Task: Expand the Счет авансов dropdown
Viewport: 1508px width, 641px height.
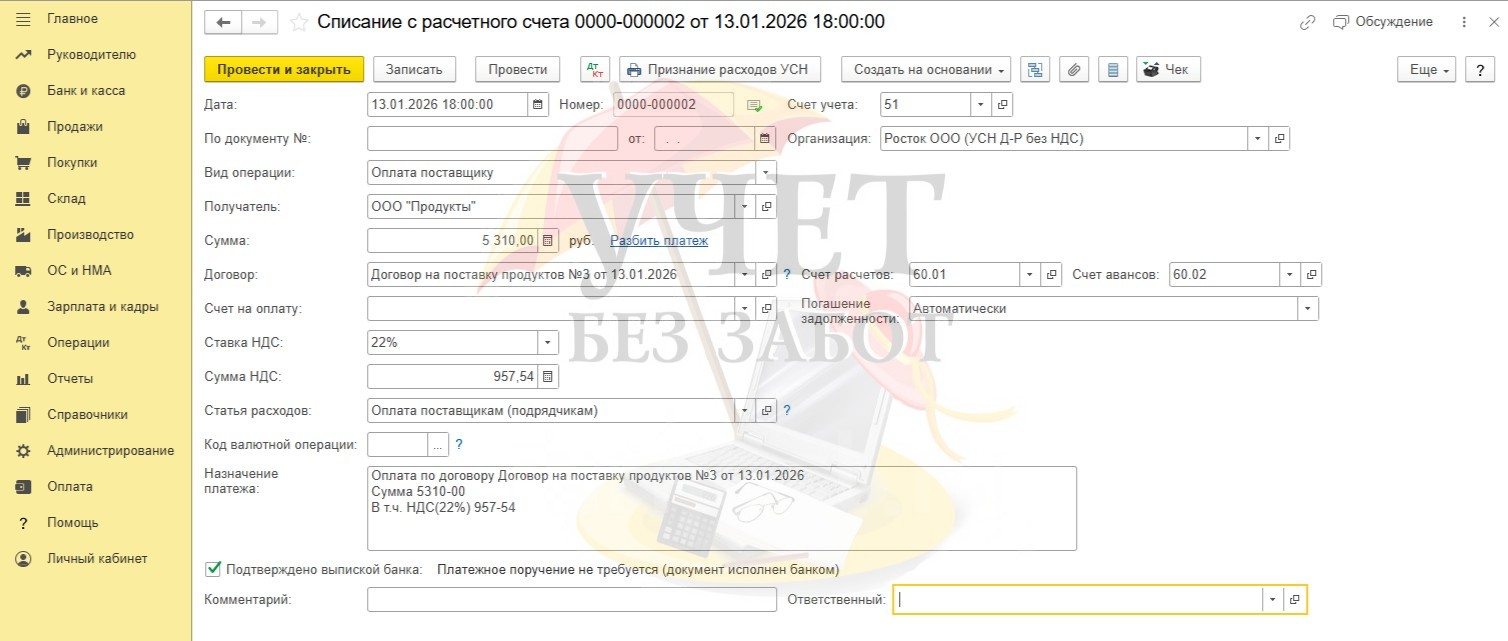Action: (x=1289, y=274)
